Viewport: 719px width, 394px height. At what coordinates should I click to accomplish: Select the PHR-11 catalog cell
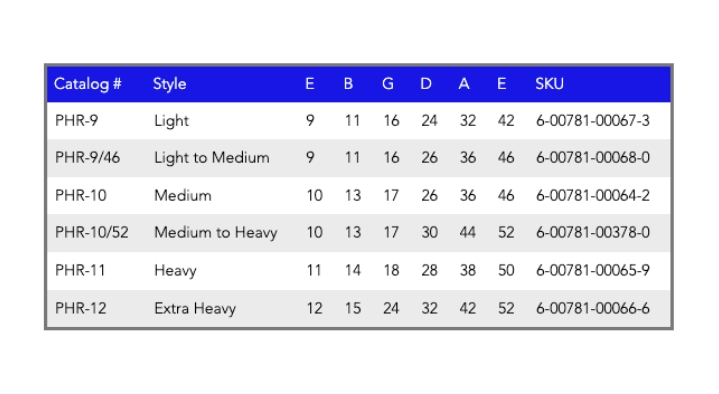click(x=80, y=270)
